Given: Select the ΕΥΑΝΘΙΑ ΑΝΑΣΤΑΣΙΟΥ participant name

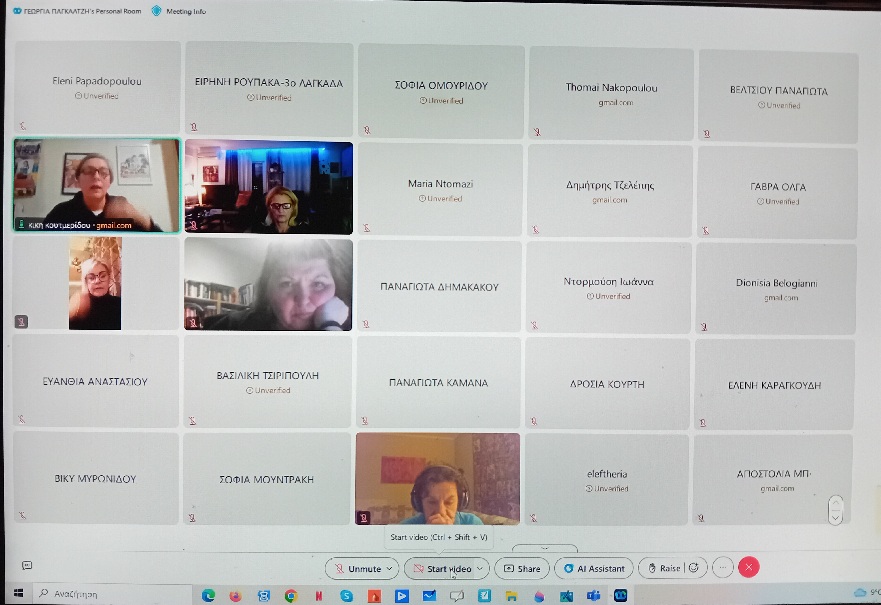Looking at the screenshot, I should coord(95,381).
